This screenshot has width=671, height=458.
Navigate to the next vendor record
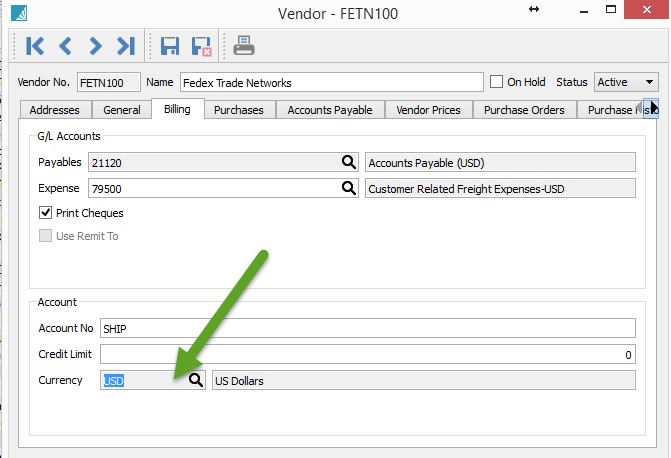tap(96, 45)
